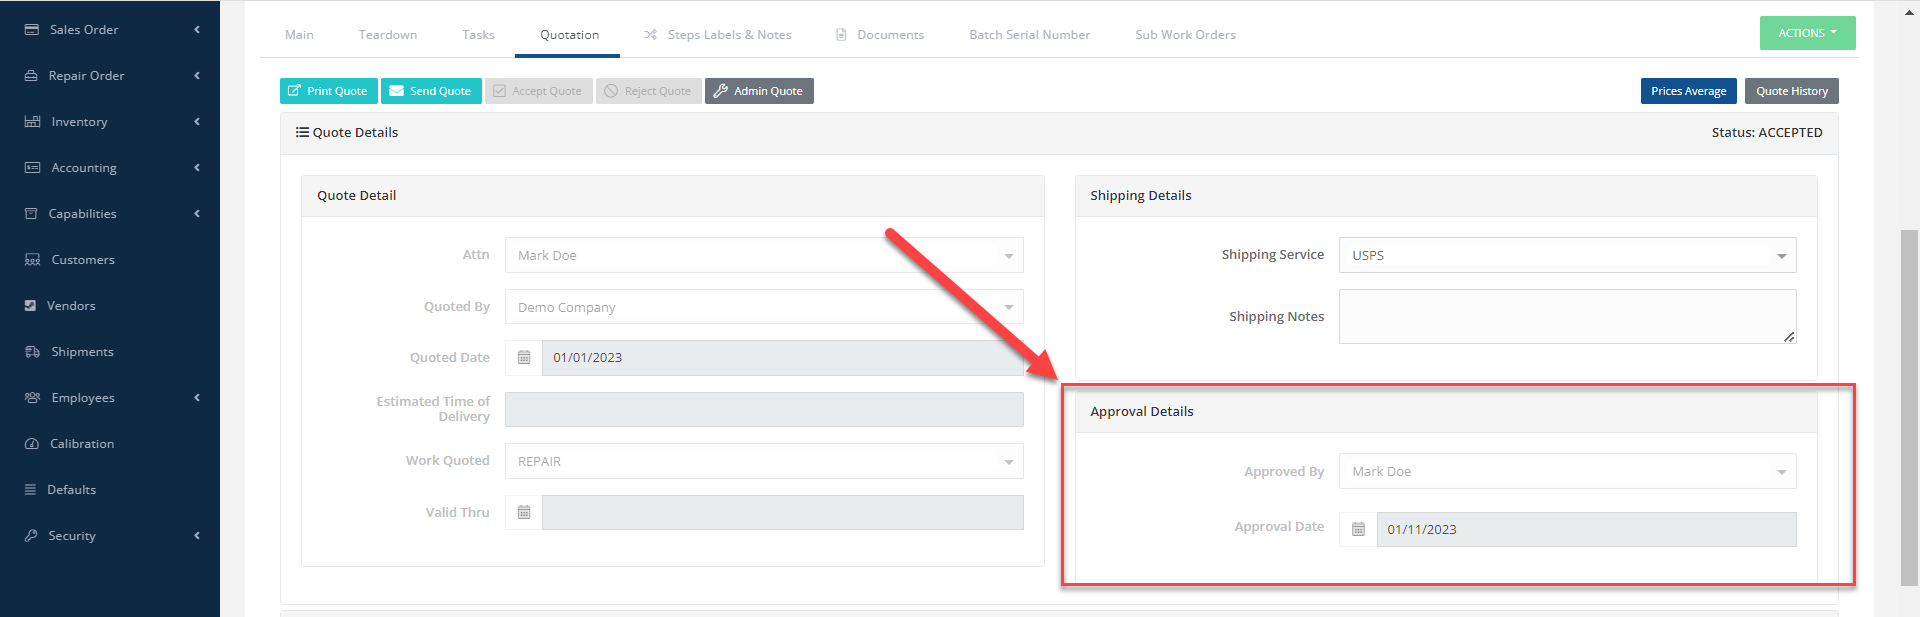Click the Print Quote button
Screen dimensions: 1920x617
point(328,91)
